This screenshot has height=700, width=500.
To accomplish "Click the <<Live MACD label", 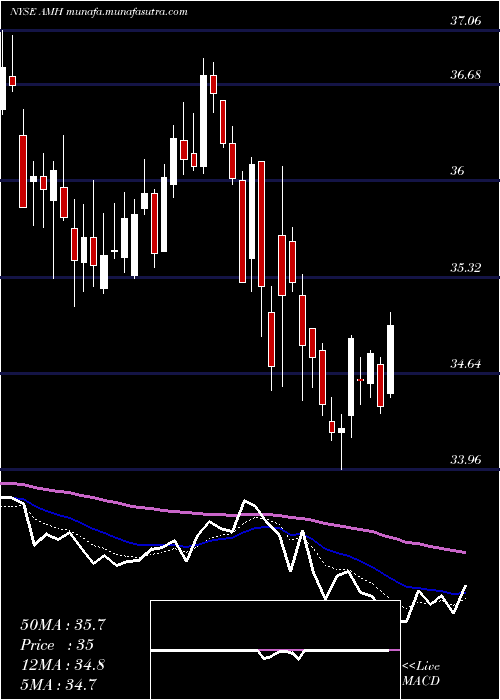I will coord(421,673).
